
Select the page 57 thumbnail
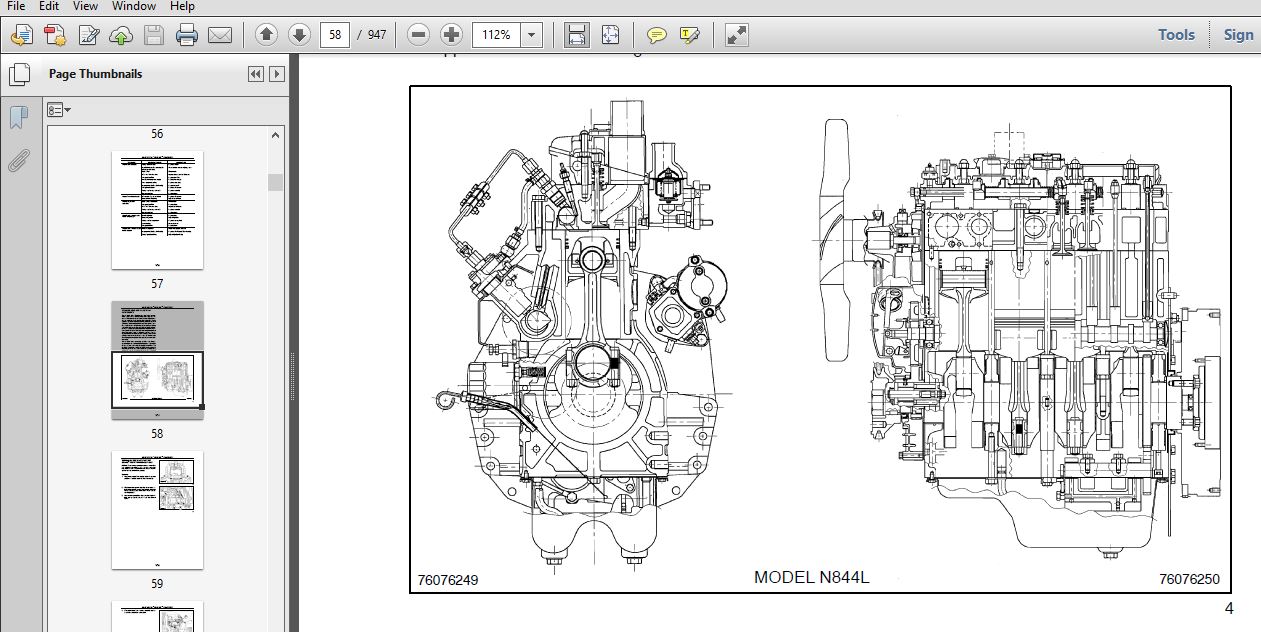tap(157, 210)
